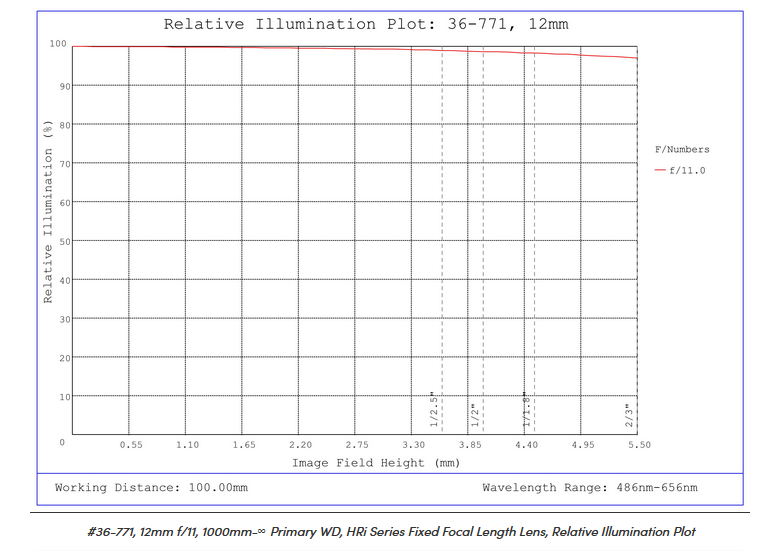Click the Image Field Height (mm) axis label

pos(376,463)
